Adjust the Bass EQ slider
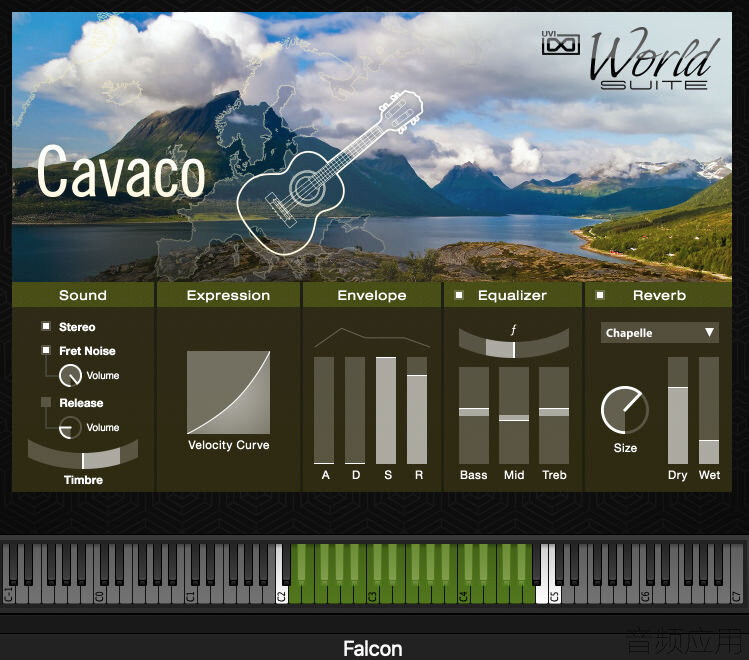749x660 pixels. tap(474, 415)
